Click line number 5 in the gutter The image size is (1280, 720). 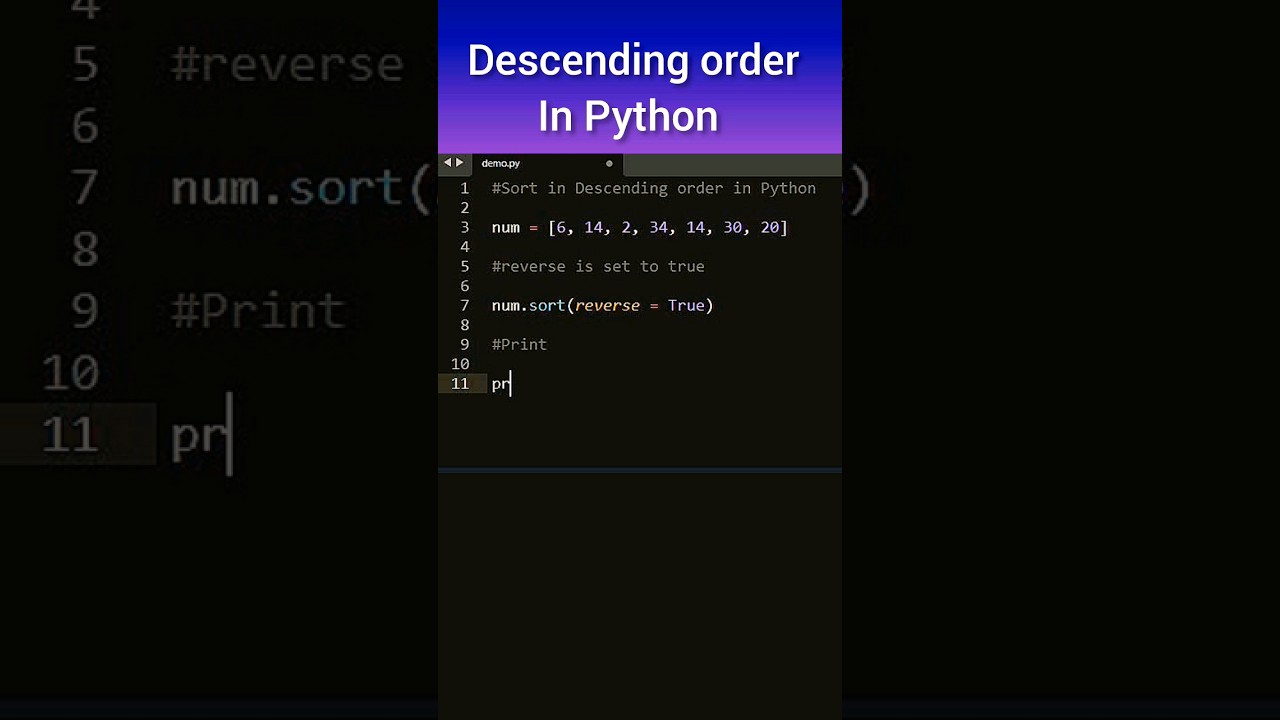[465, 266]
